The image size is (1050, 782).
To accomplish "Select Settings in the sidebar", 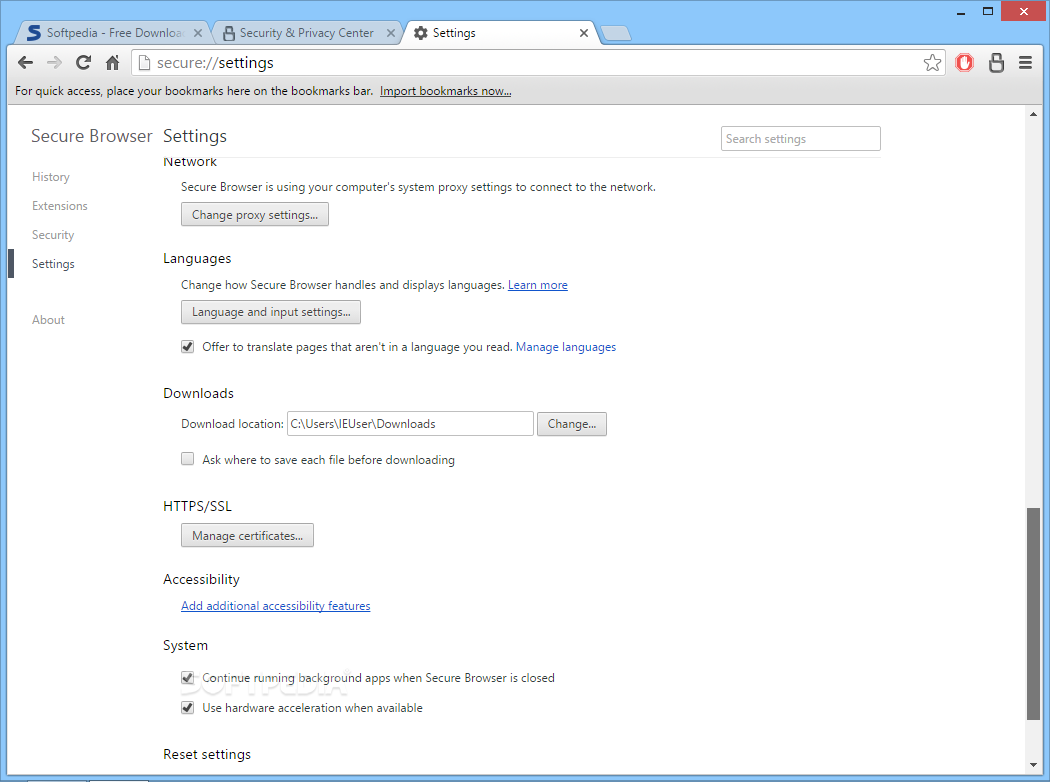I will [53, 264].
